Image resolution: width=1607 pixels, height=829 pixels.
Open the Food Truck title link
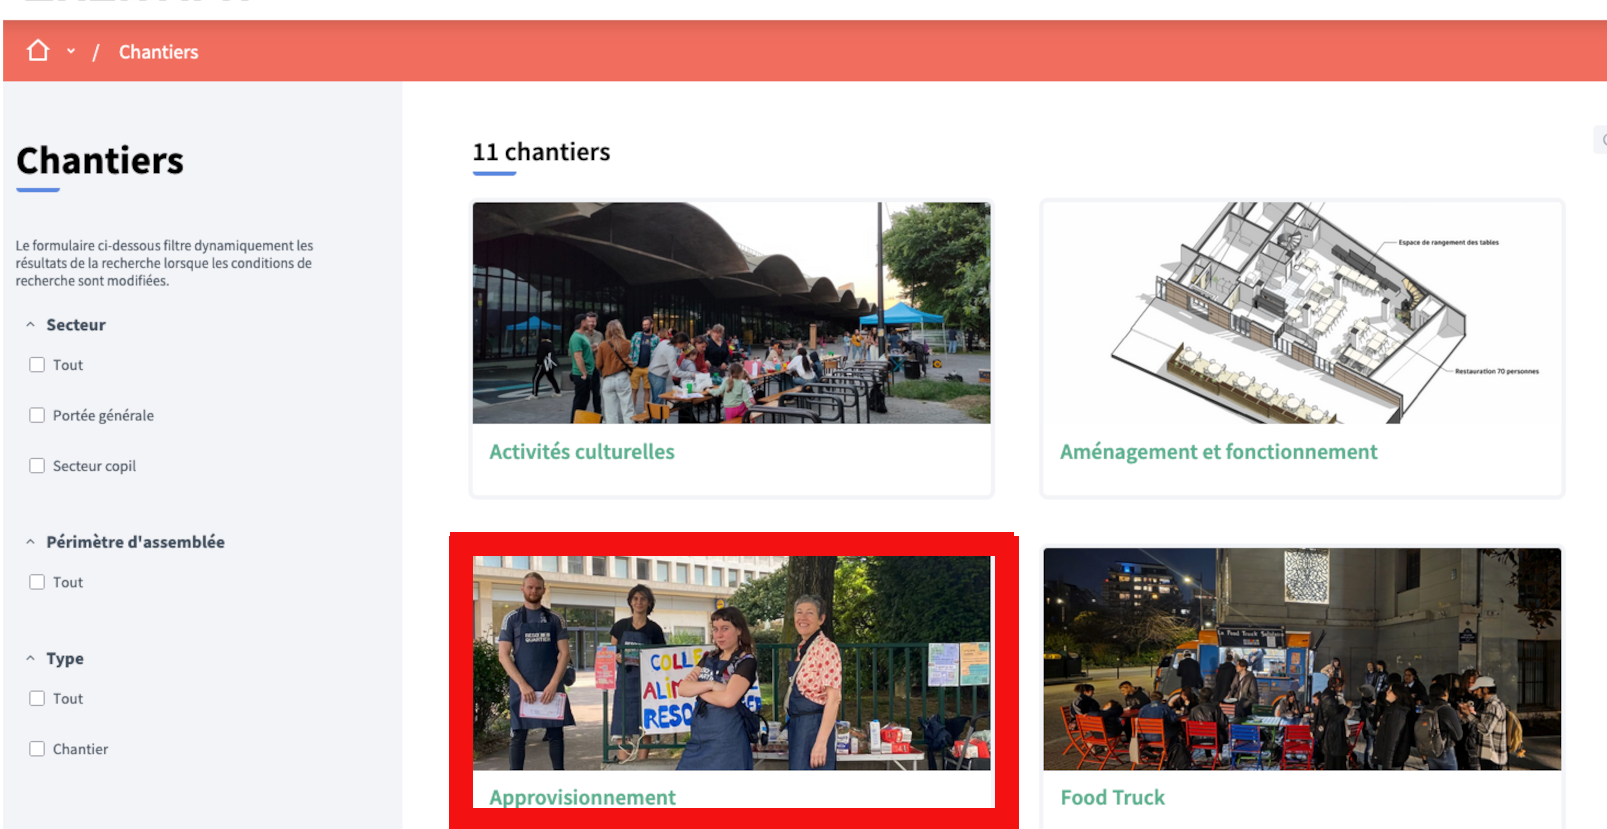(x=1112, y=797)
